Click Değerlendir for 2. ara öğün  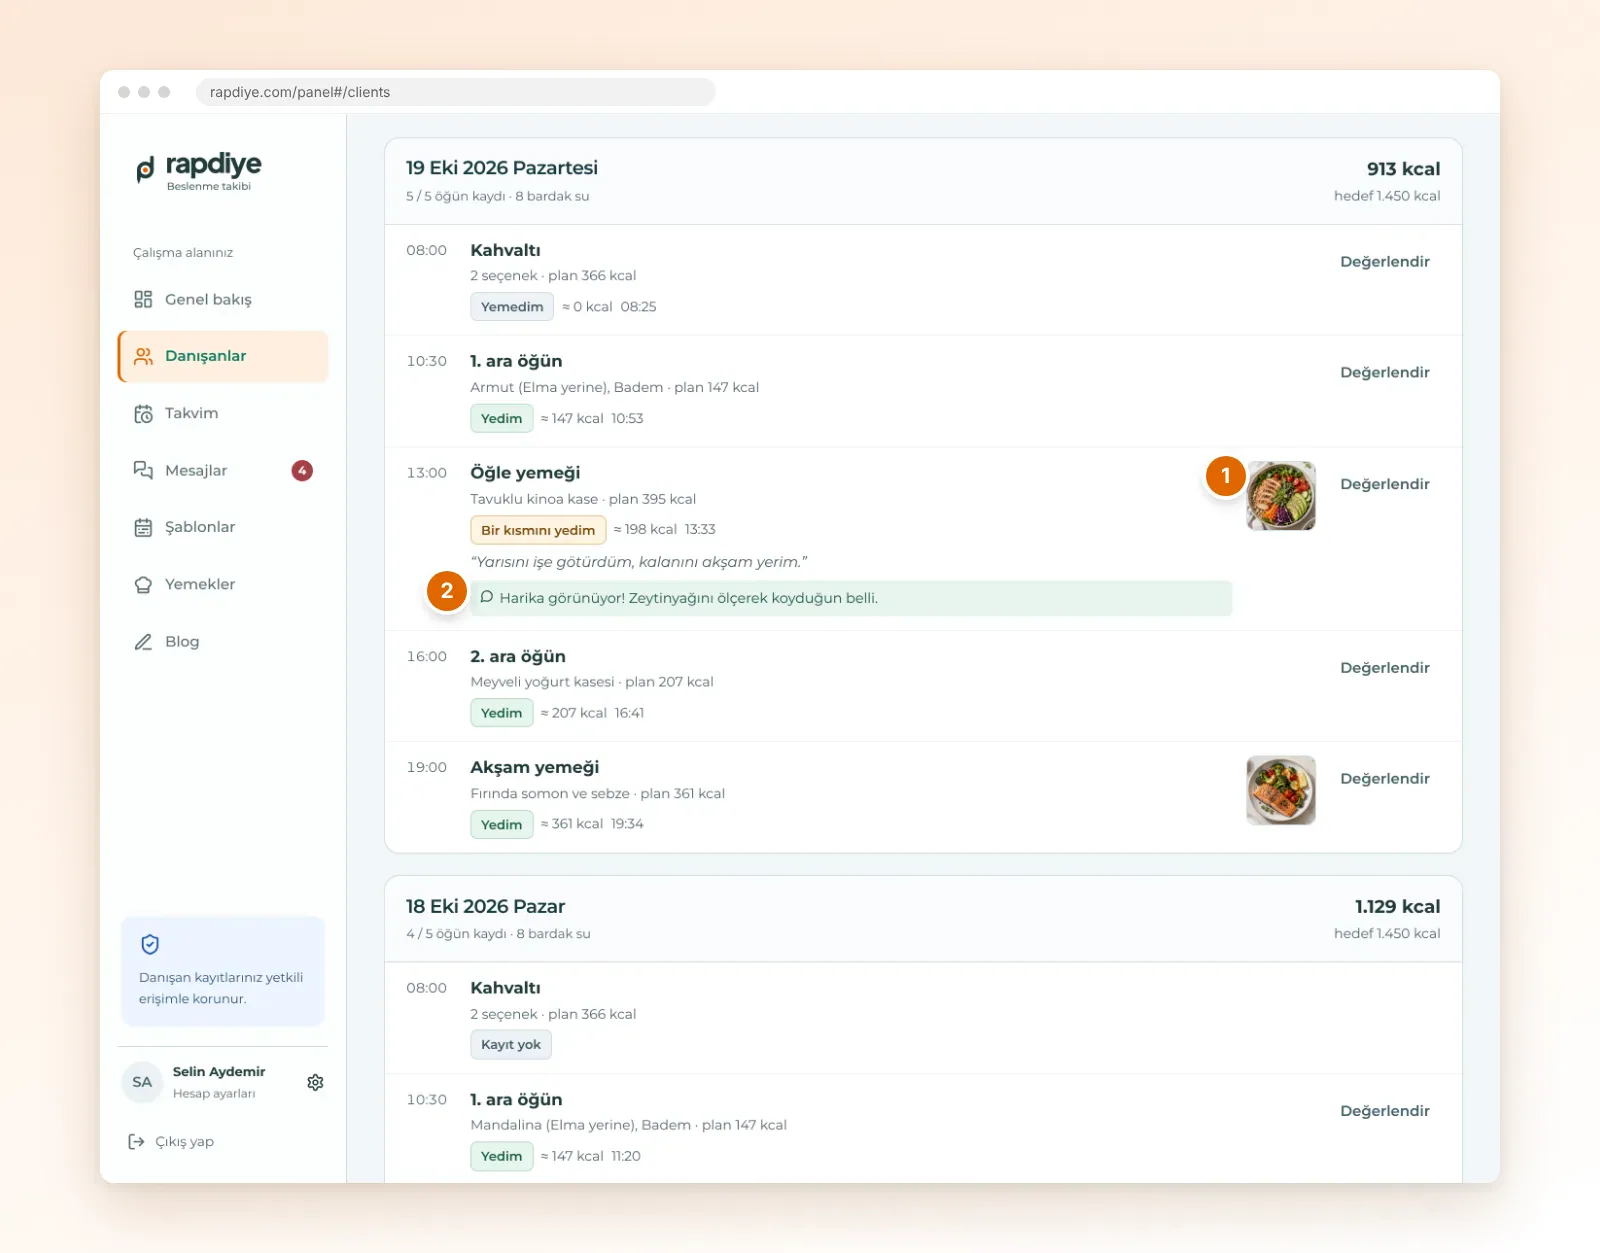pyautogui.click(x=1384, y=668)
